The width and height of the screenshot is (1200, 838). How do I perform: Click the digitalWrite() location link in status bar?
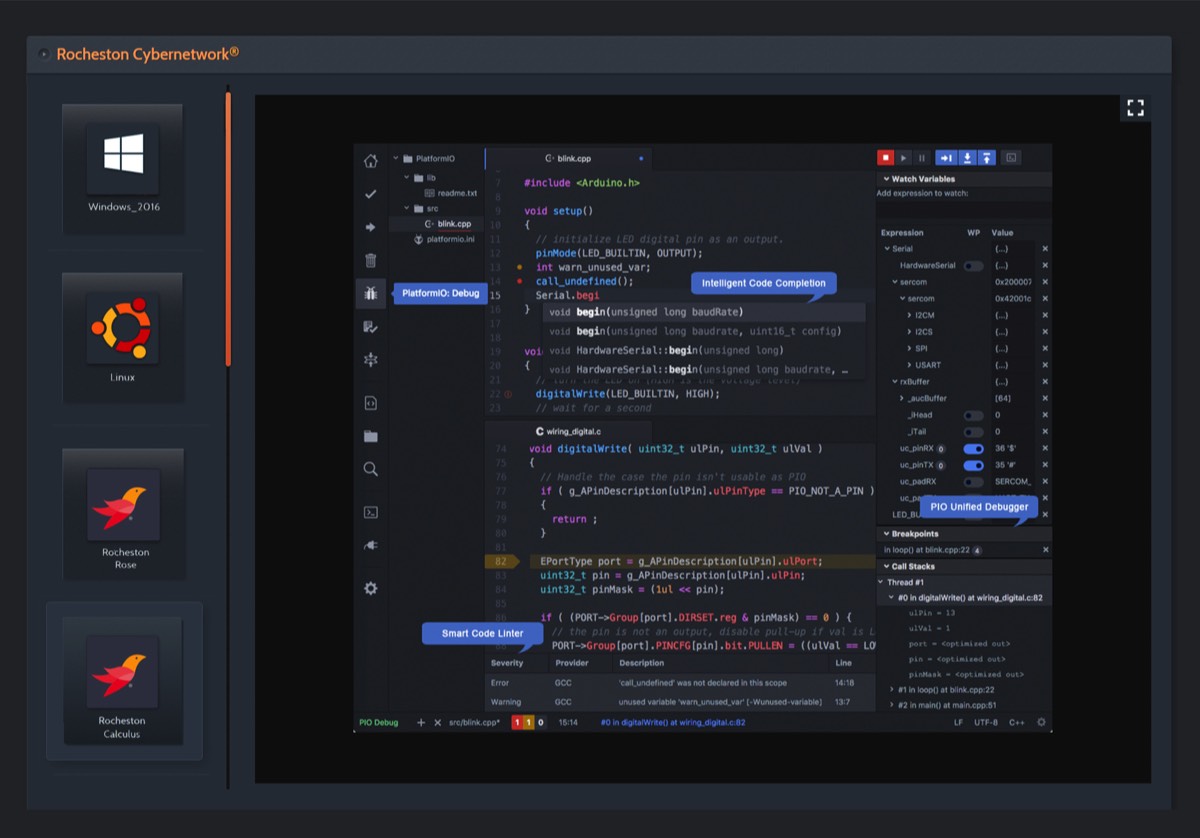[x=673, y=722]
